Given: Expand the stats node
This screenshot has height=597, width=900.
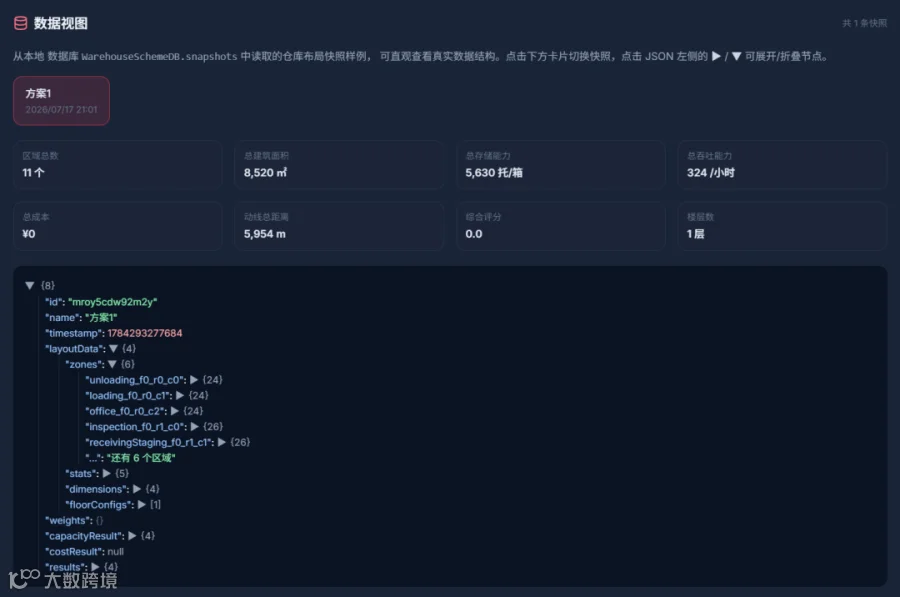Looking at the screenshot, I should click(x=106, y=473).
